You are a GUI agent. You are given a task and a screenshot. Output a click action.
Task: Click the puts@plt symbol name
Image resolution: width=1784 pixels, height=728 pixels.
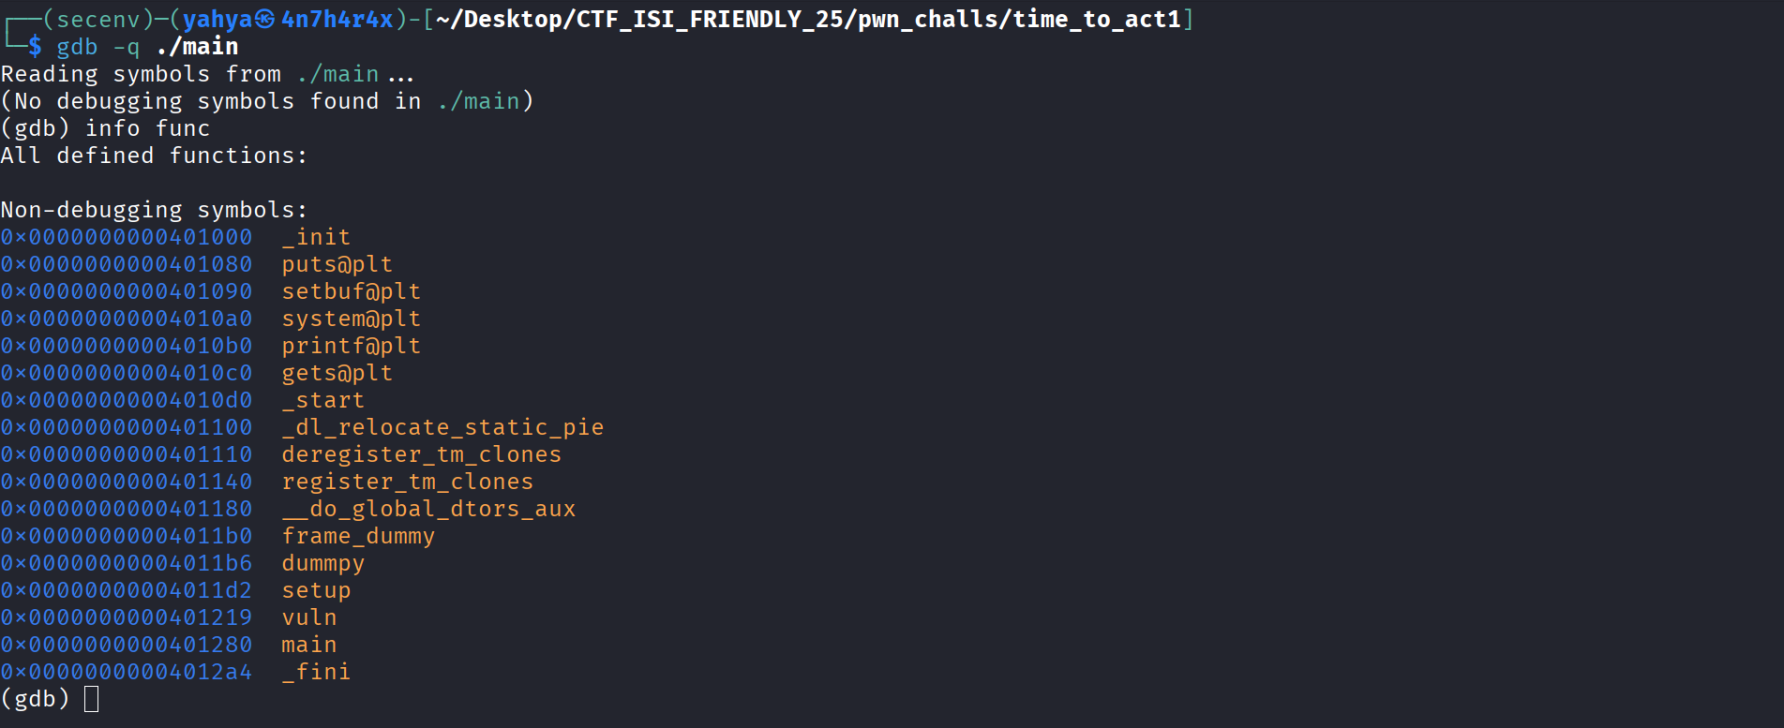[337, 265]
